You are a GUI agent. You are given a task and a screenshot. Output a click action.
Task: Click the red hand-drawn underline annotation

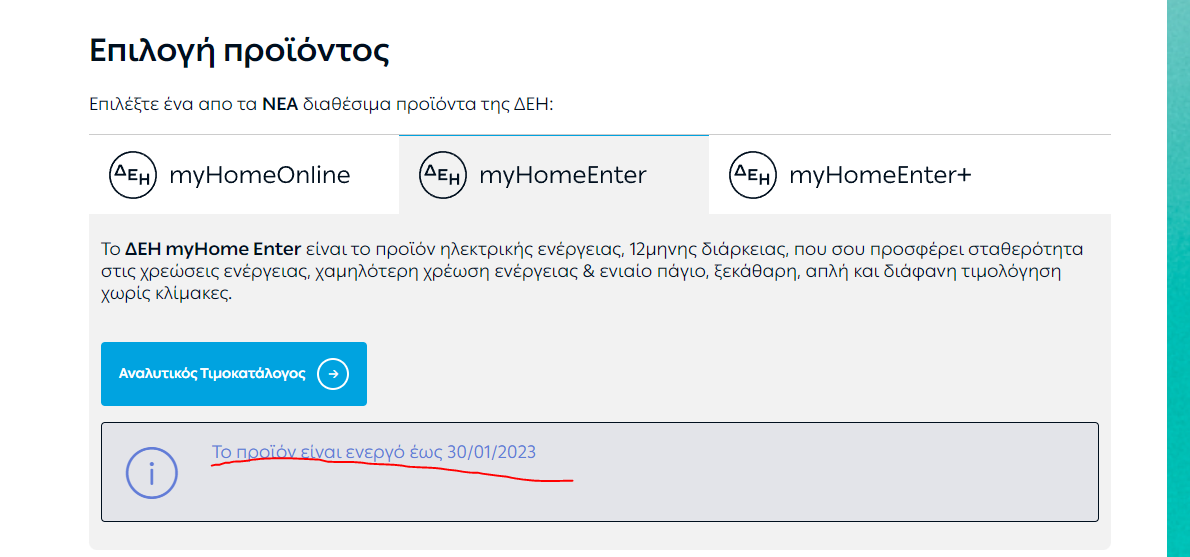point(392,470)
